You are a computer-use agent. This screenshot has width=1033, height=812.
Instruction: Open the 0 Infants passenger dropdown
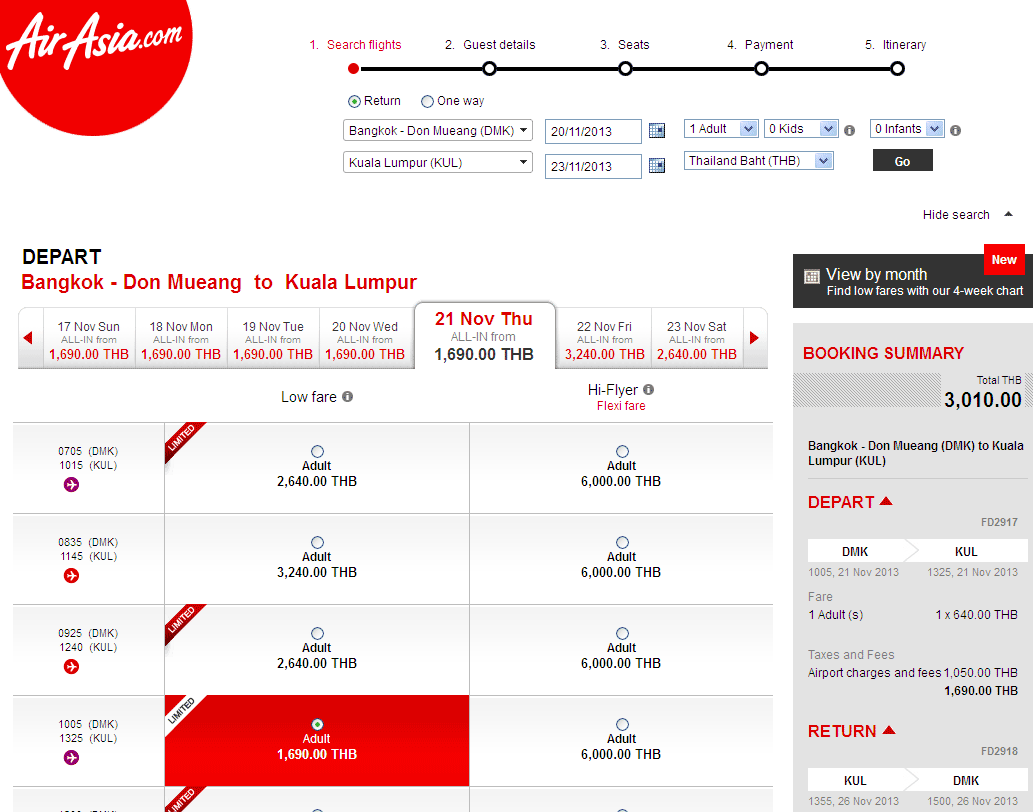(907, 128)
